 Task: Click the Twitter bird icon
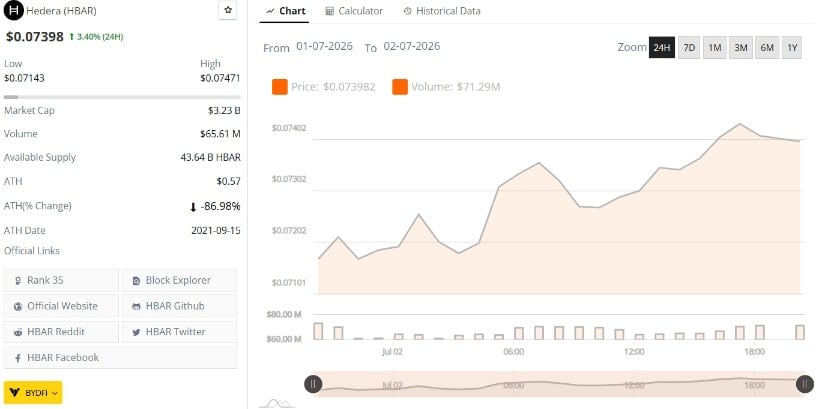click(x=137, y=333)
